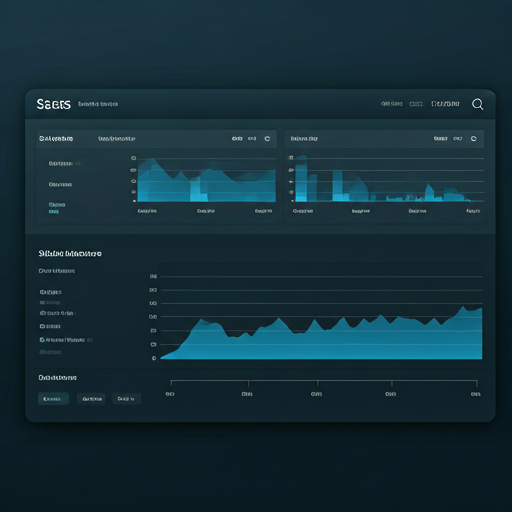Click the middle of the three bottom buttons
This screenshot has width=512, height=512.
[91, 399]
